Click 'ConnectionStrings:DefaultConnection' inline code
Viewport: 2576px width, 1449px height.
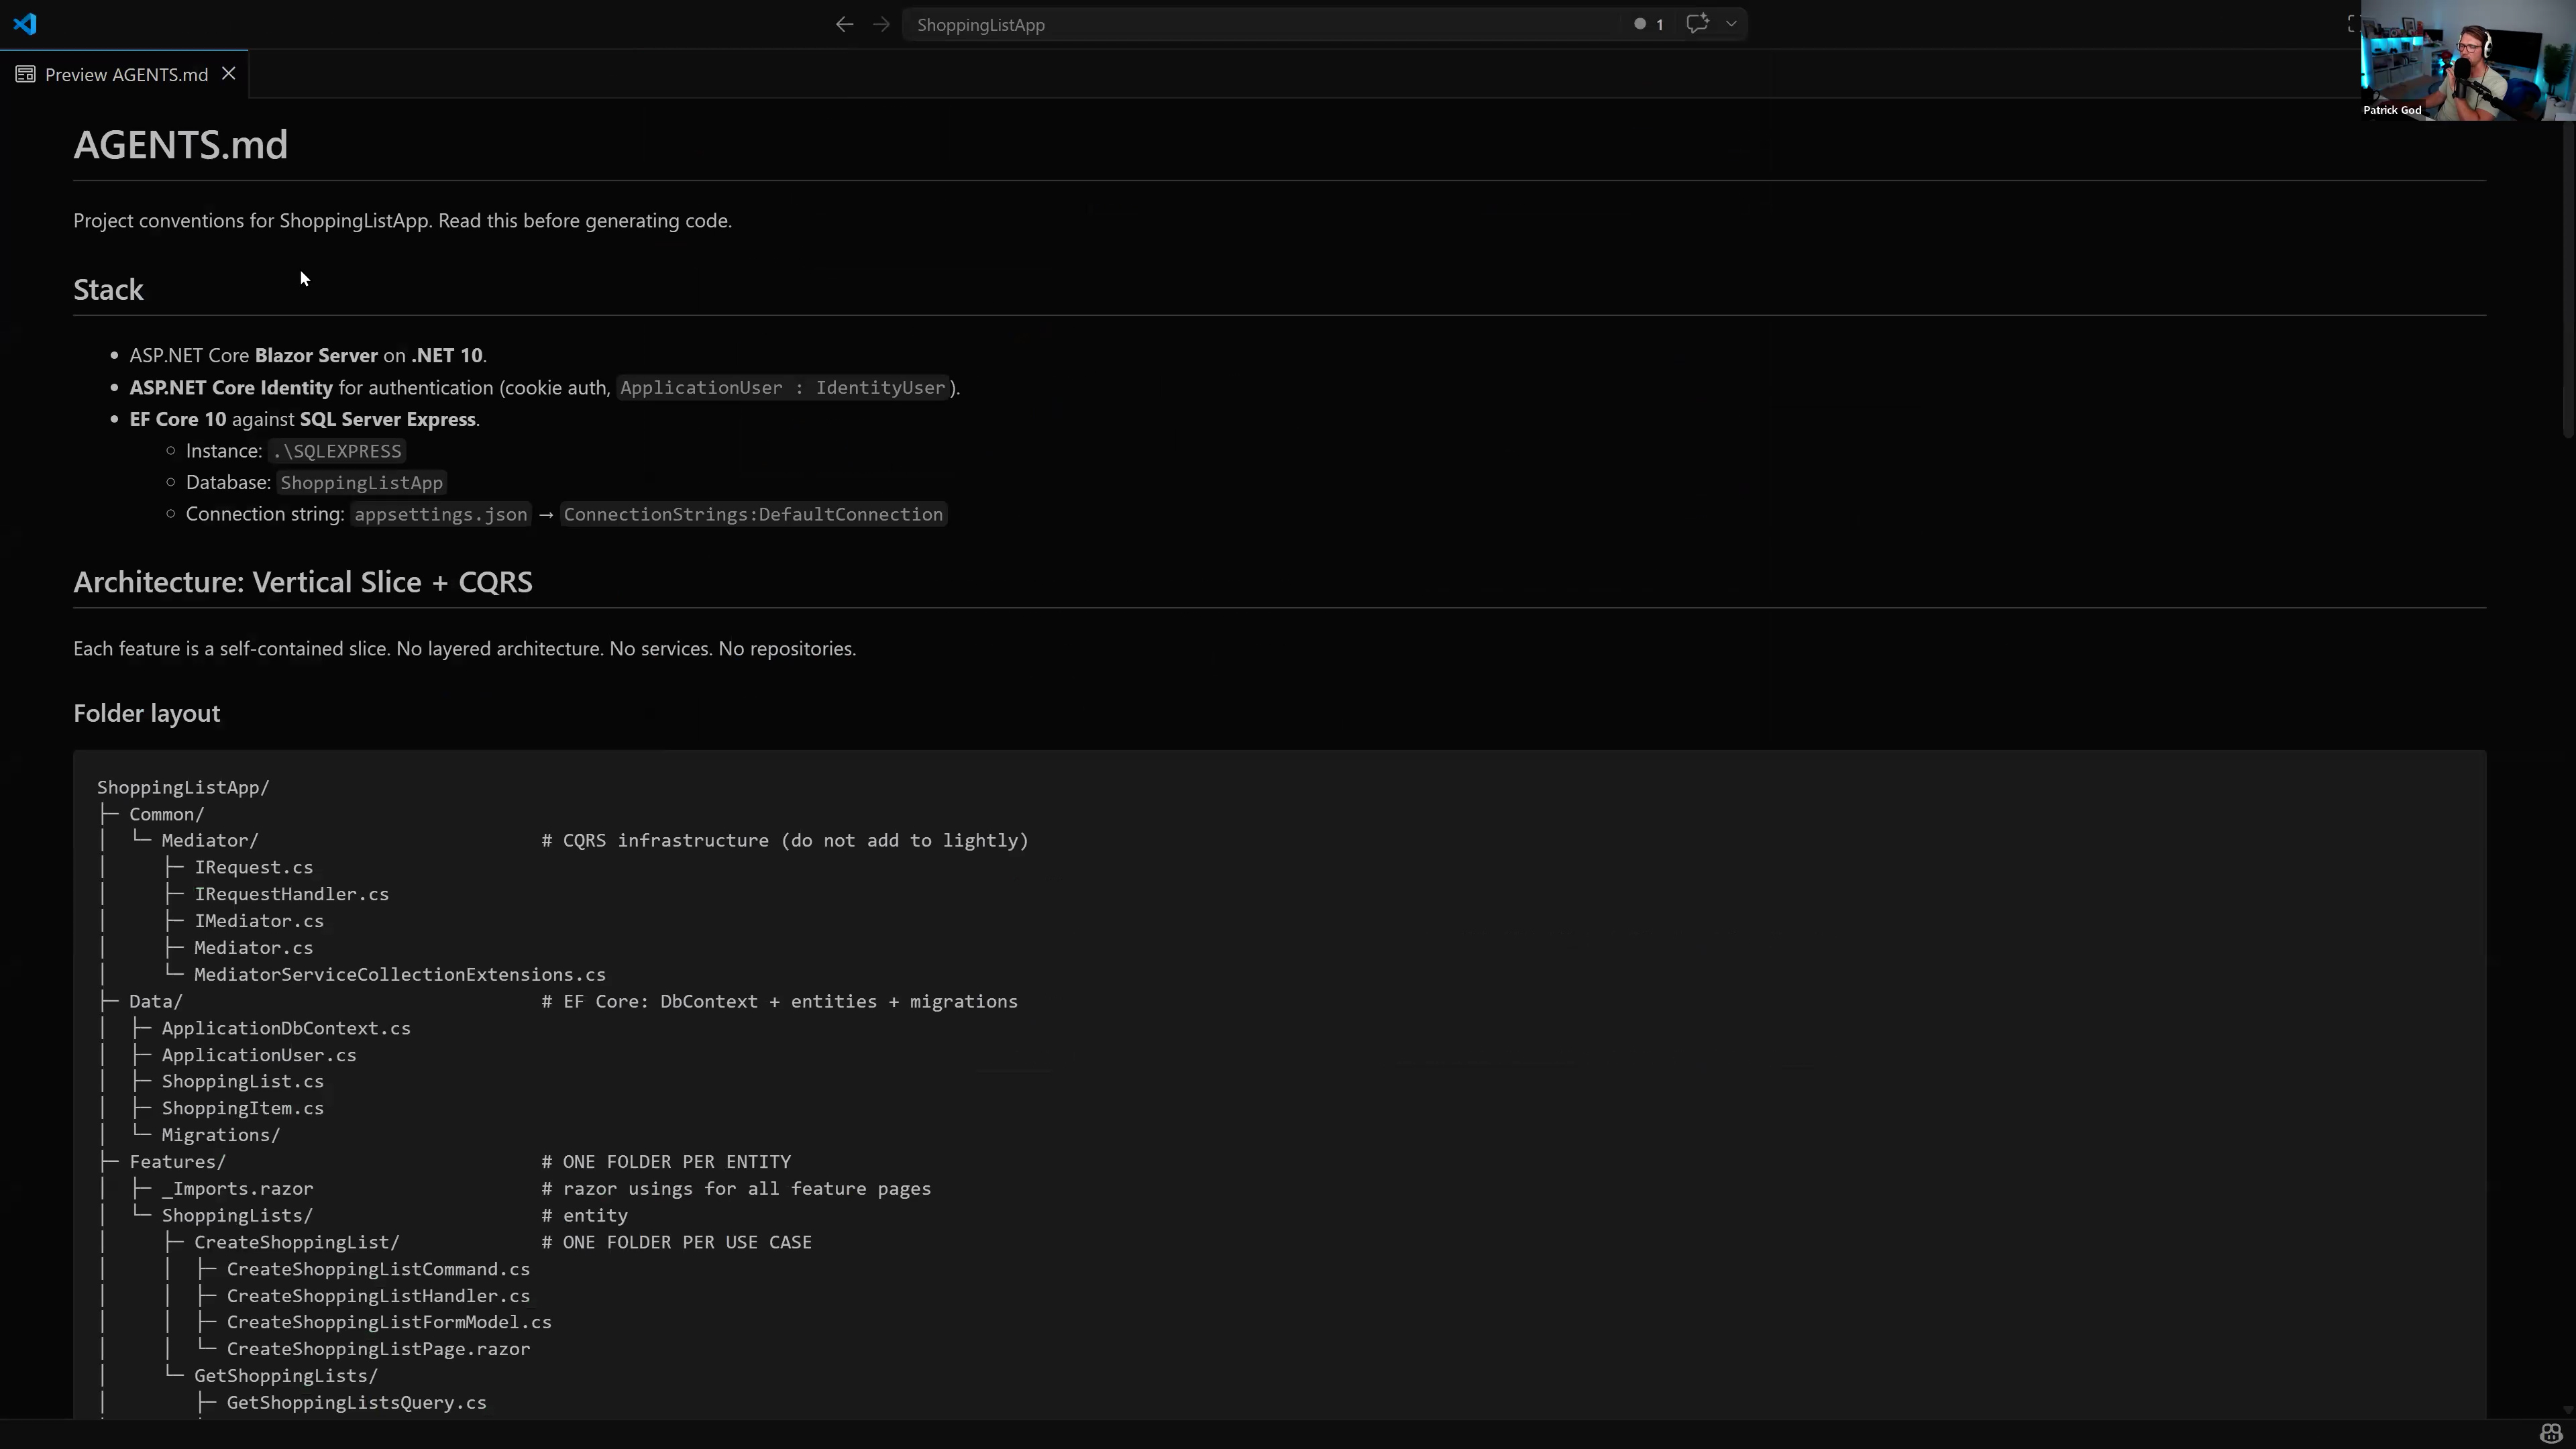[753, 514]
